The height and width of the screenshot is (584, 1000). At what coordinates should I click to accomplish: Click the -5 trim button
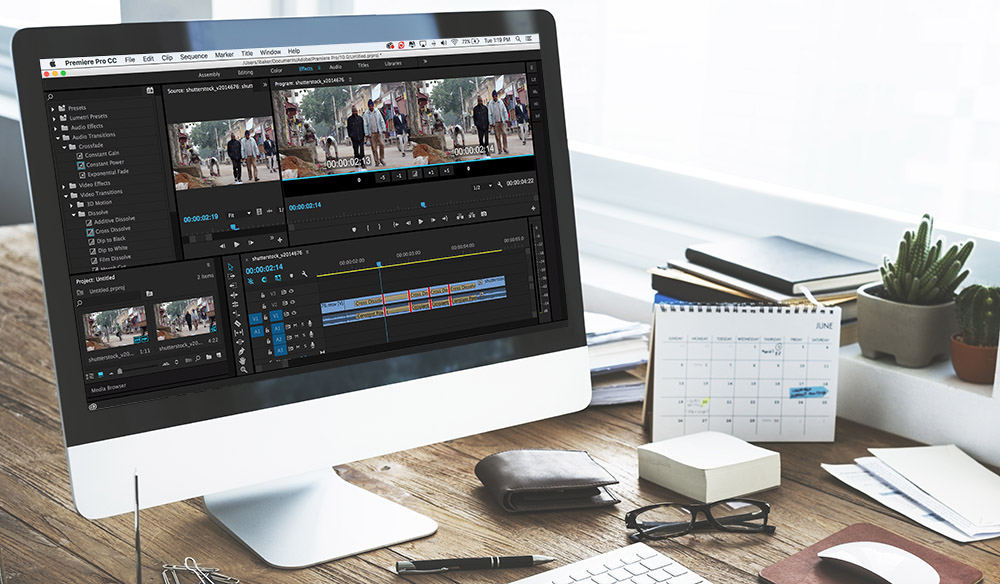[383, 178]
